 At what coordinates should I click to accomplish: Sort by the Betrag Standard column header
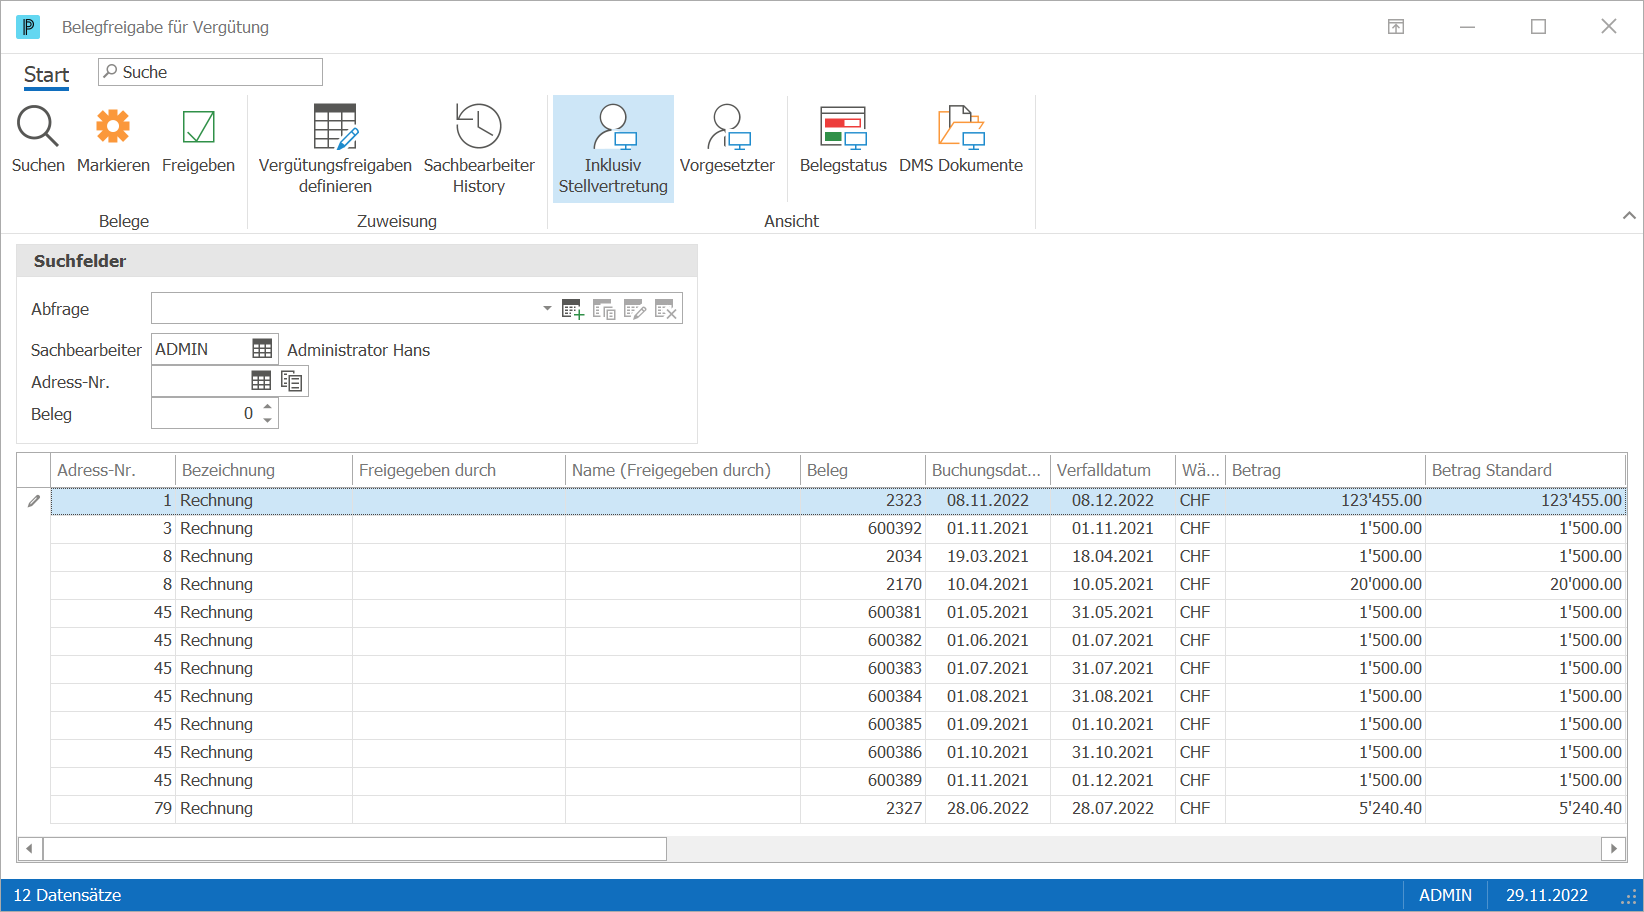click(x=1526, y=470)
